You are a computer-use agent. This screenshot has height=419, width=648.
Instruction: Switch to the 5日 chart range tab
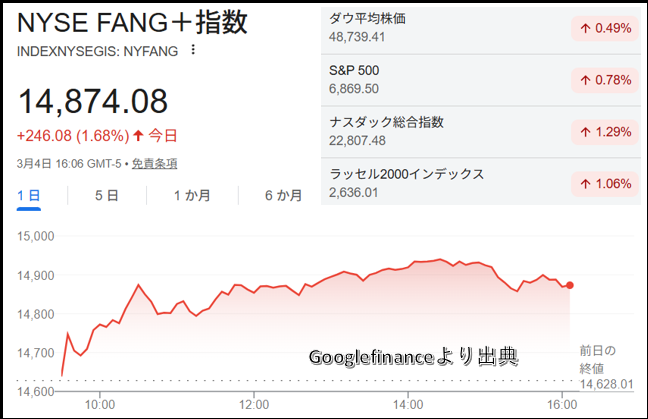[x=106, y=195]
